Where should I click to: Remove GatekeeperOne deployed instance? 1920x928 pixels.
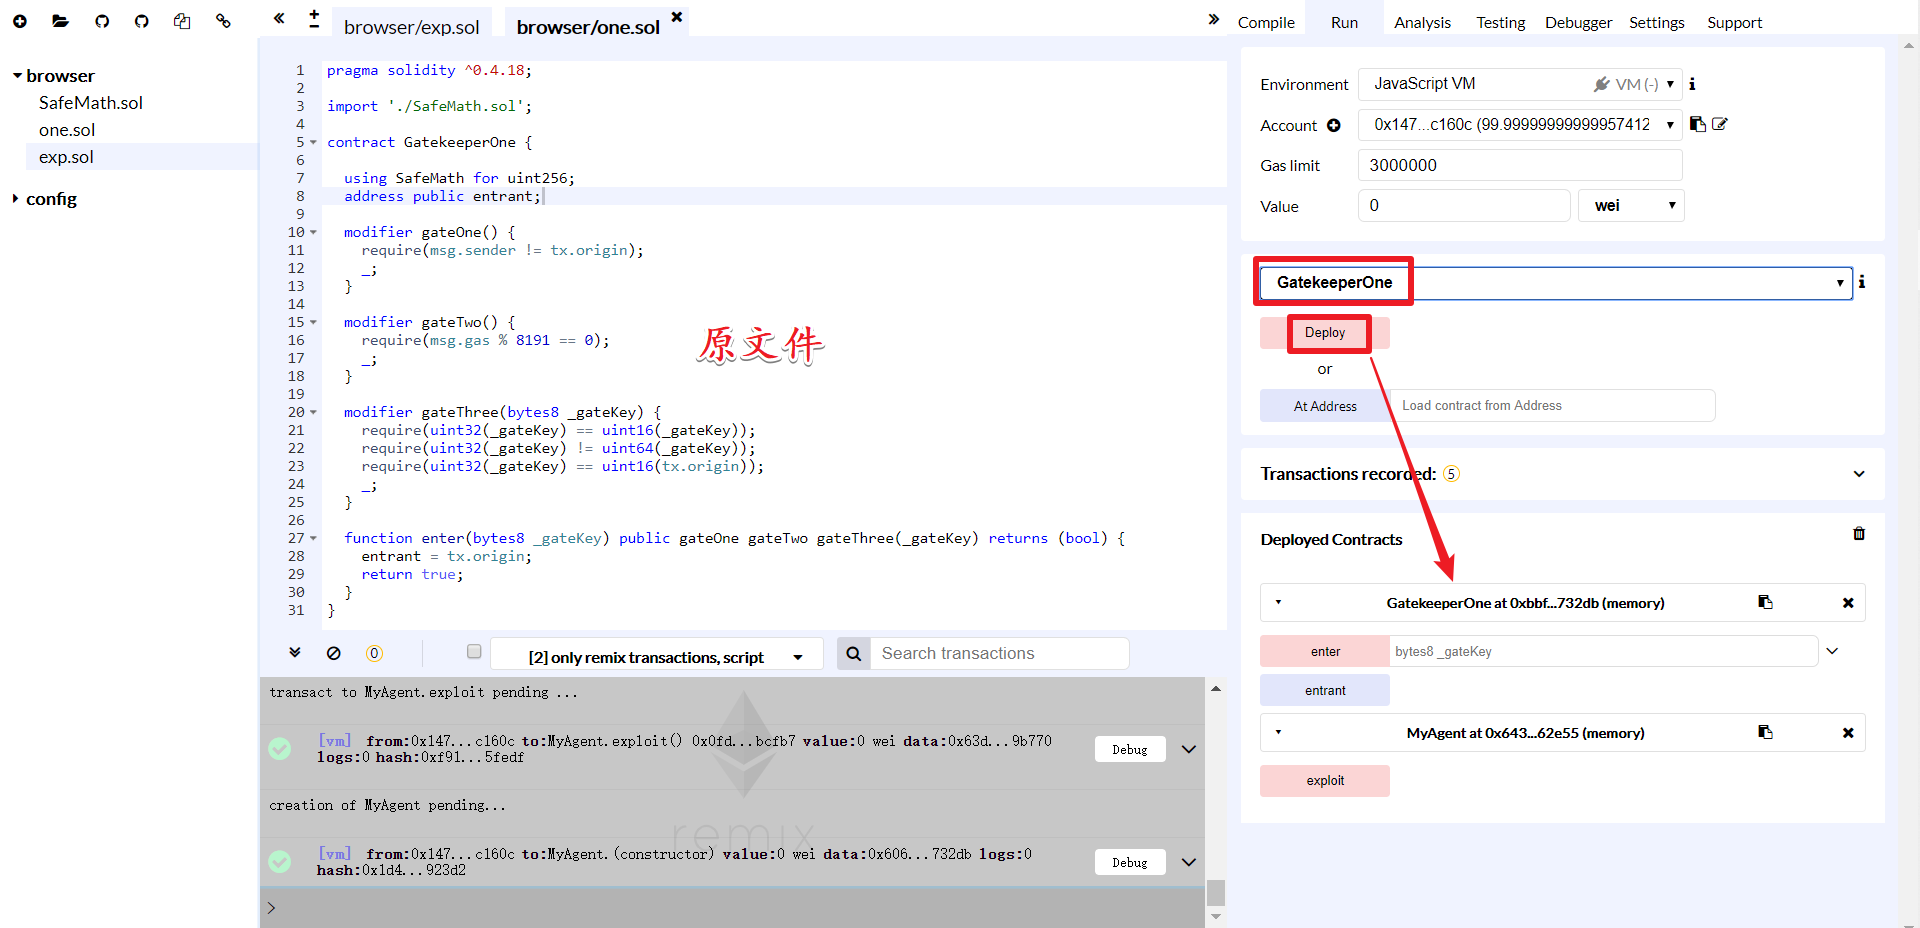[1848, 603]
